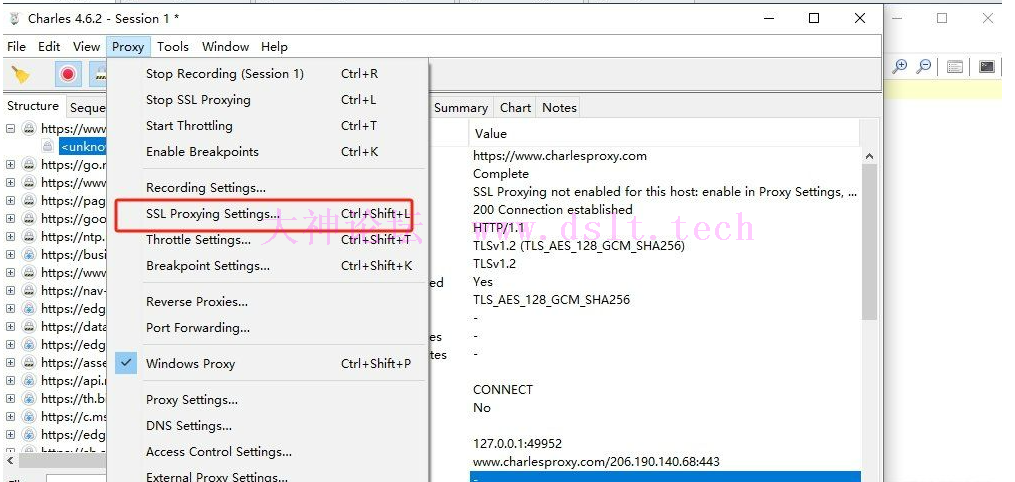Screen dimensions: 1015x482
Task: Click the details panel vertical scrollbar
Action: pos(868,240)
